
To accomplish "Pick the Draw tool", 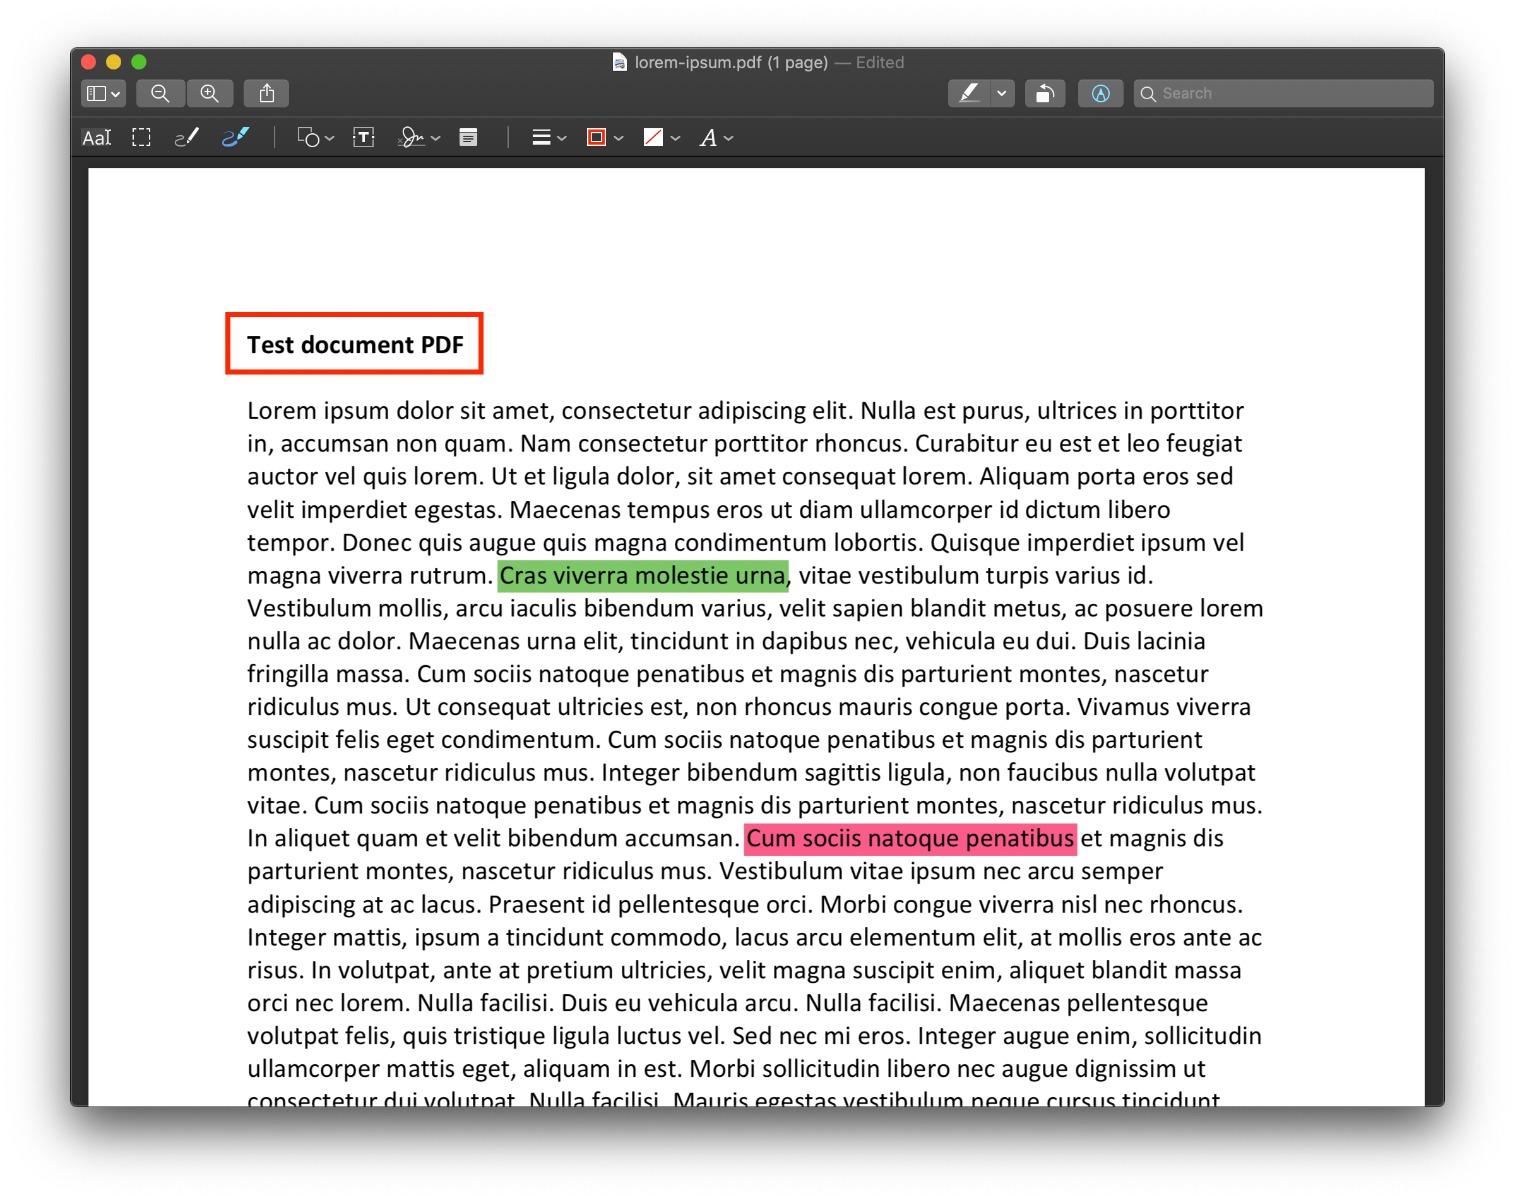I will tap(235, 138).
